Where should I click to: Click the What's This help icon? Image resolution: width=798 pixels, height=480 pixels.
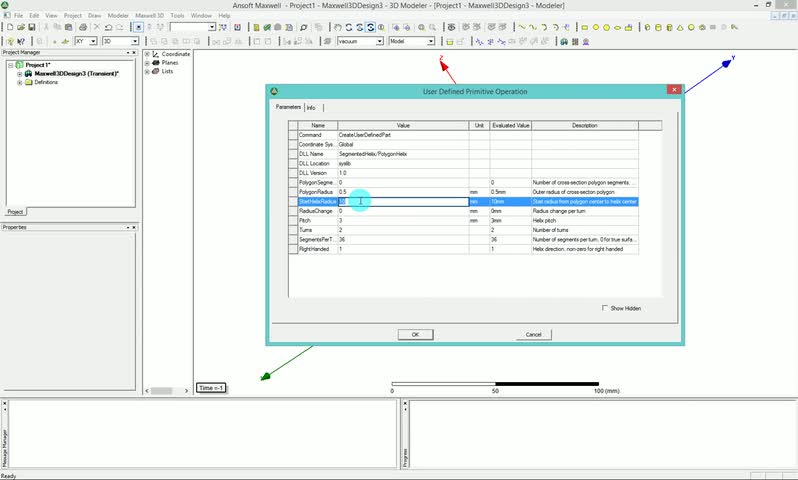point(21,41)
